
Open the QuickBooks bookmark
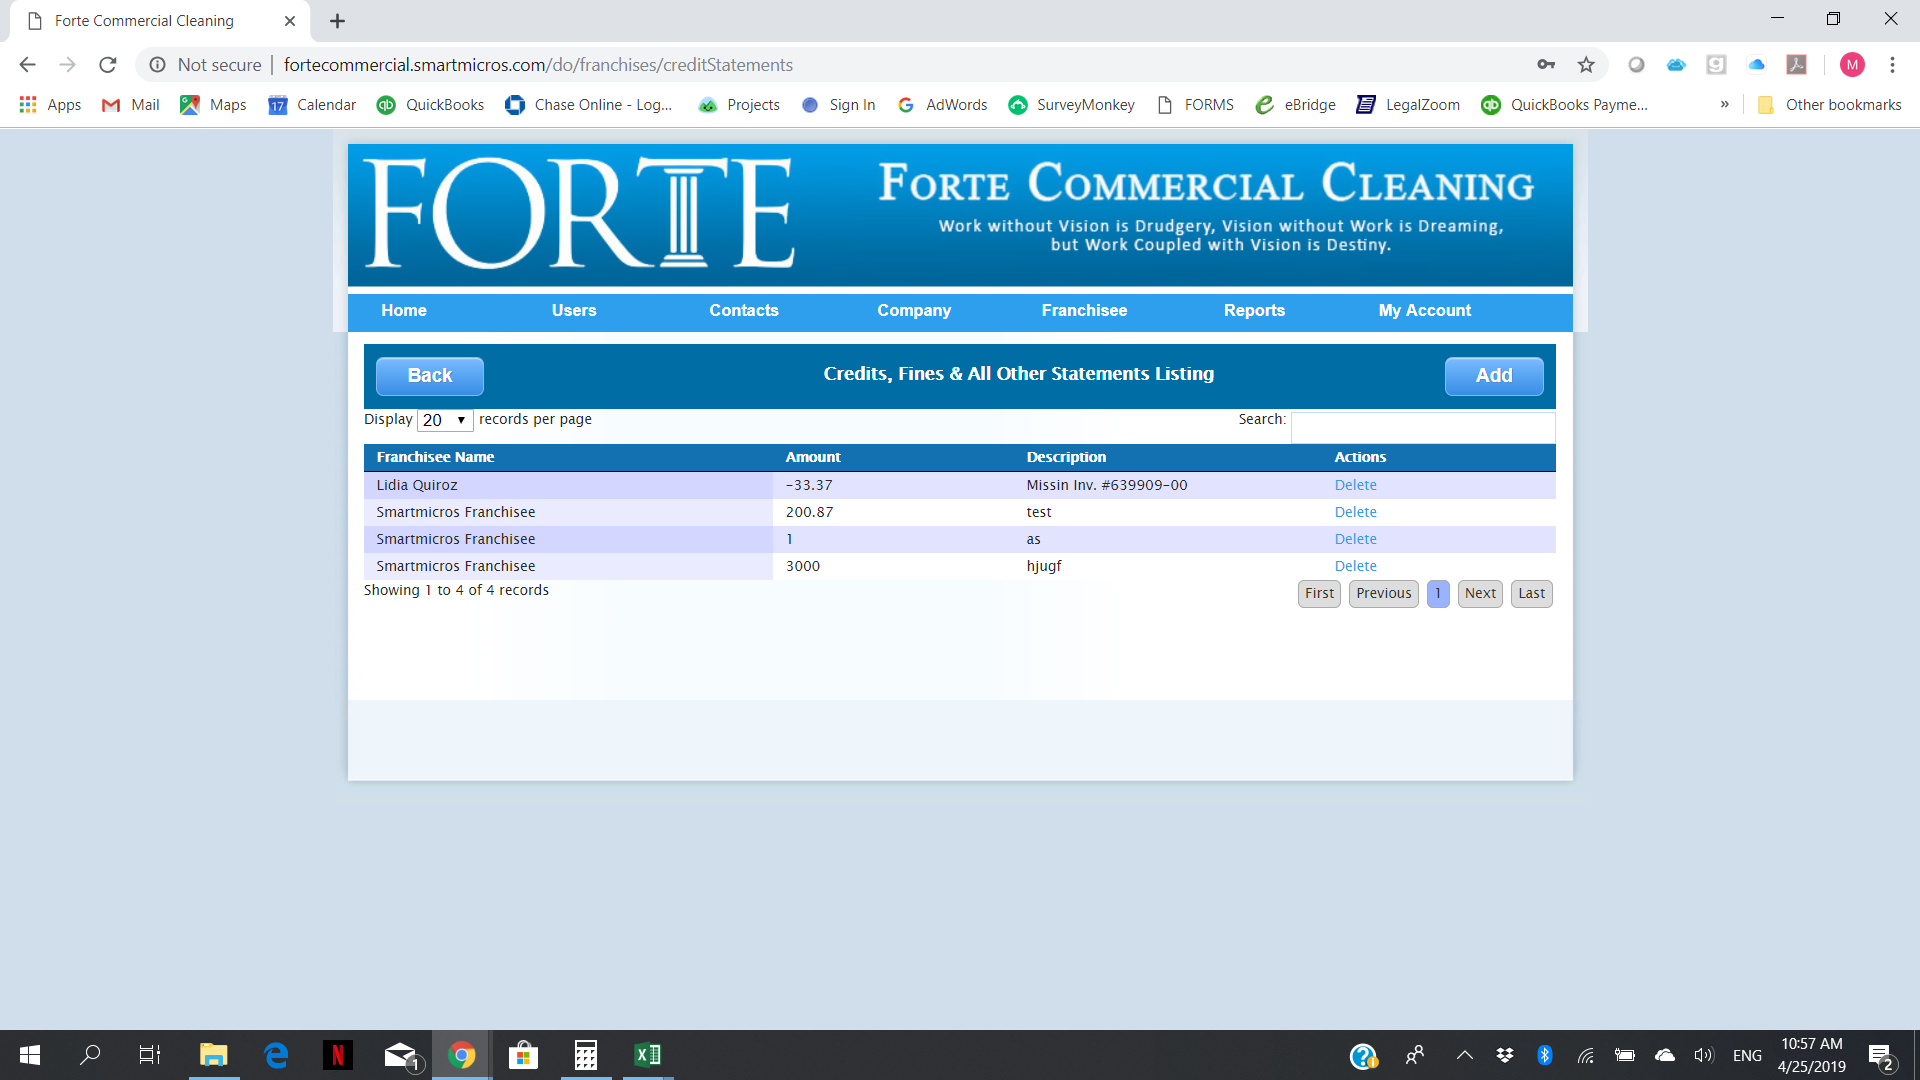pos(430,105)
